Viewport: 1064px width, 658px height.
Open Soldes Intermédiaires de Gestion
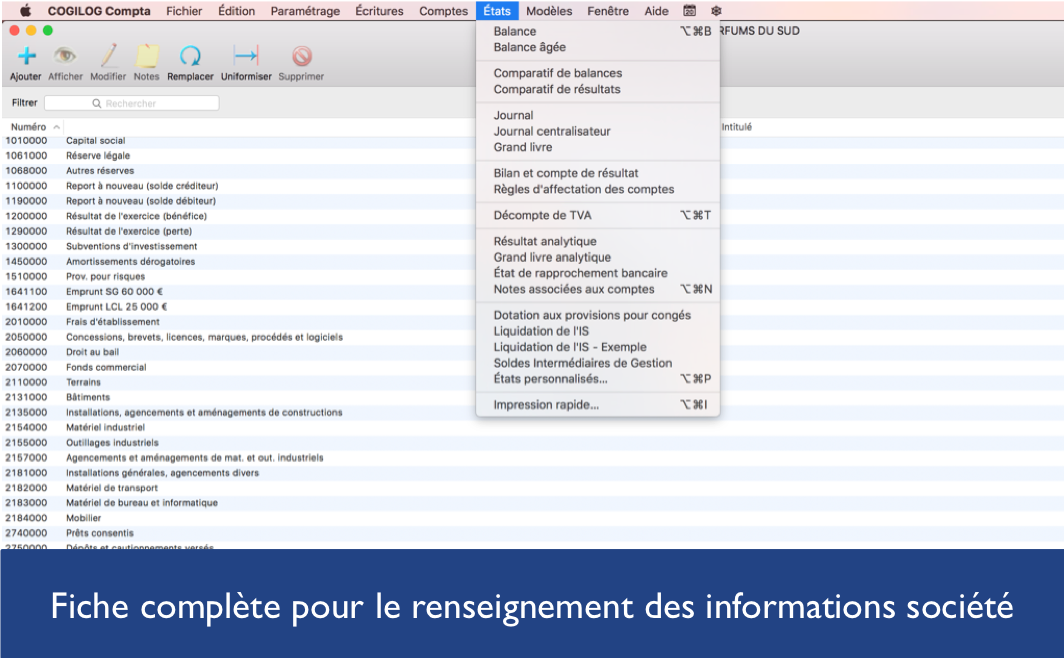[x=598, y=363]
